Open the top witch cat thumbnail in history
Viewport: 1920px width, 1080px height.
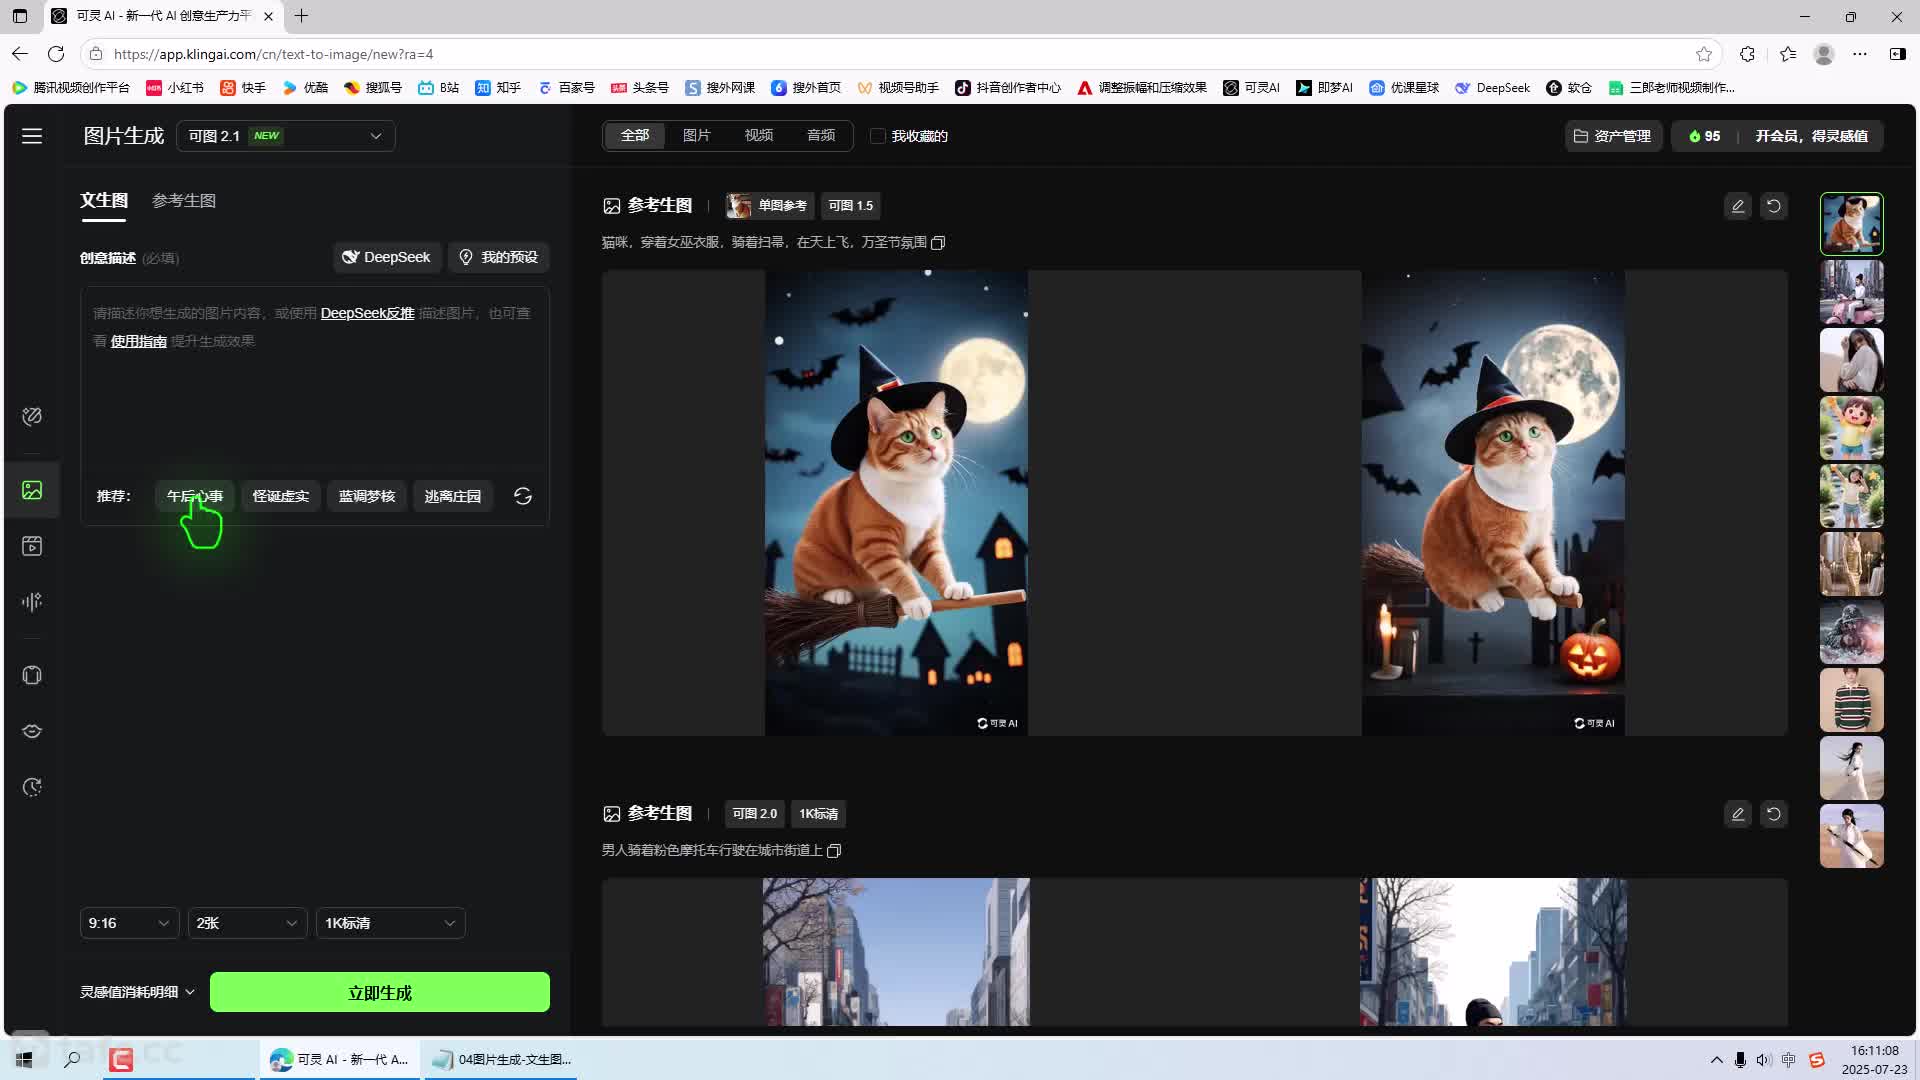click(1851, 224)
